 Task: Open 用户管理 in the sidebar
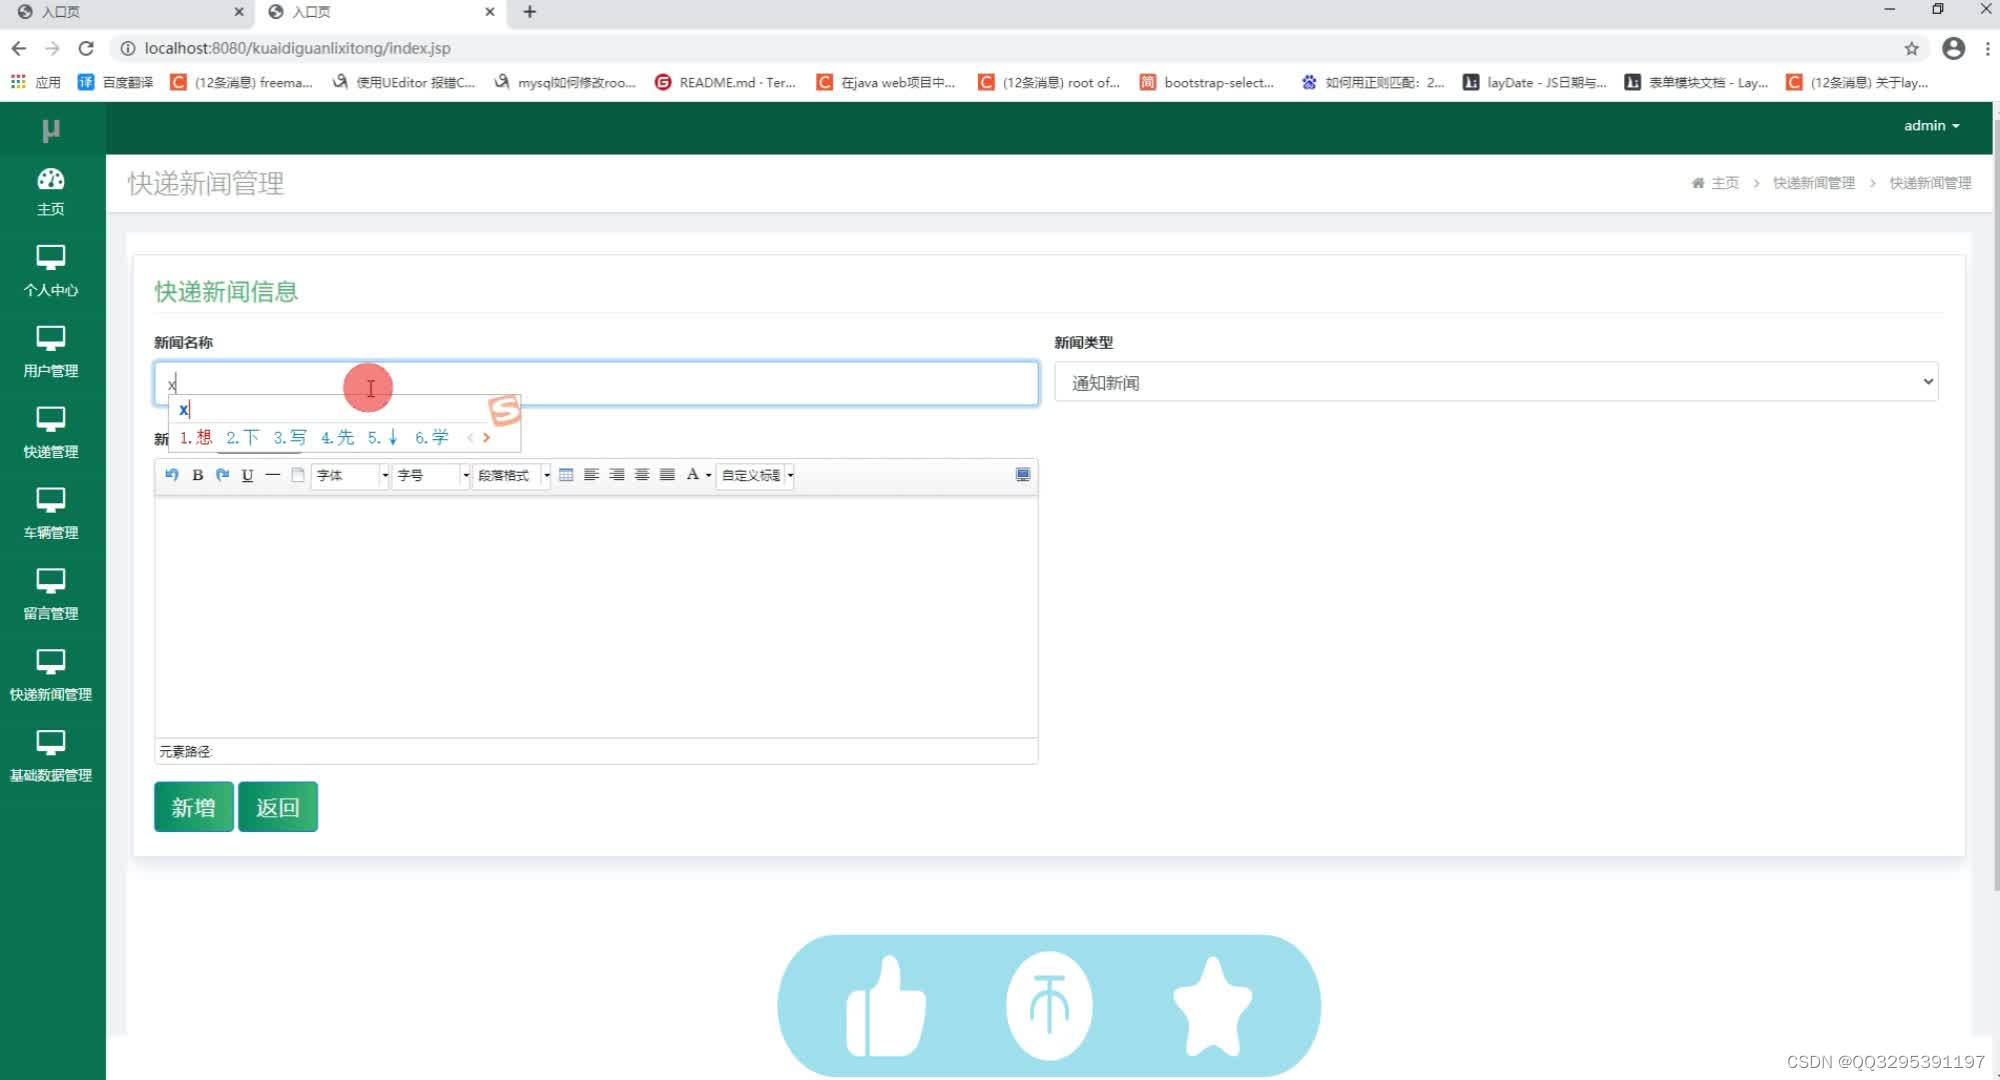51,352
